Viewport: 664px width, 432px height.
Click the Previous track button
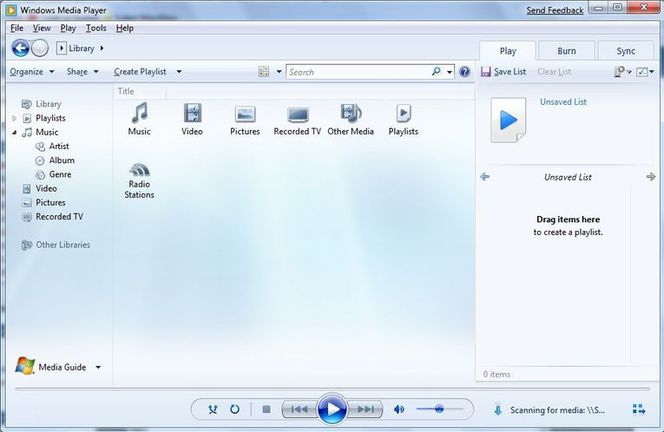click(300, 409)
